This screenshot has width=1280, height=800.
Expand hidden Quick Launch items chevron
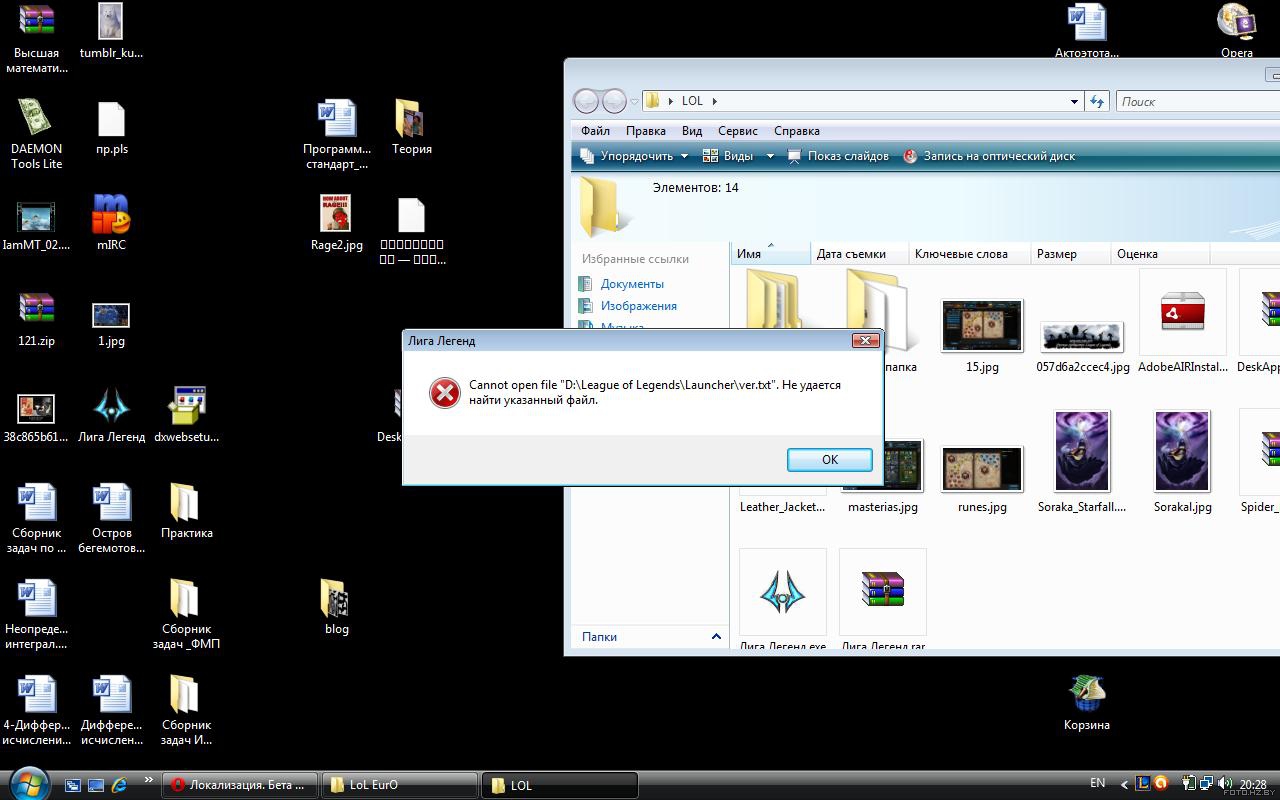click(149, 780)
